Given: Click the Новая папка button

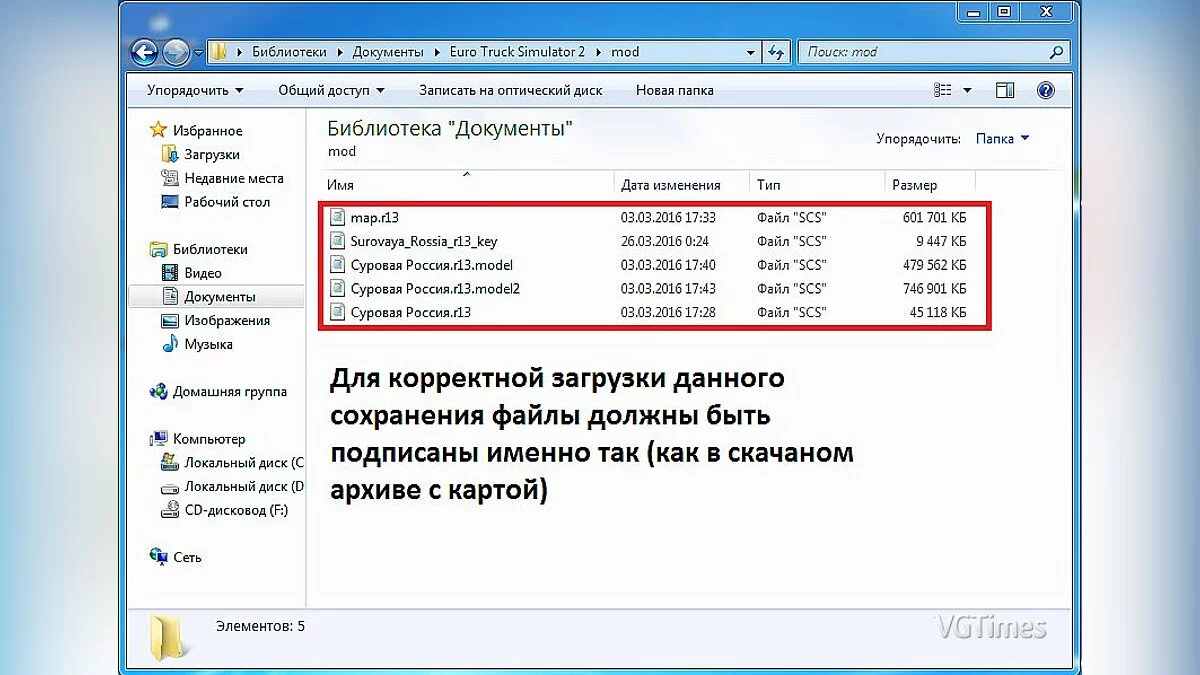Looking at the screenshot, I should pos(674,90).
